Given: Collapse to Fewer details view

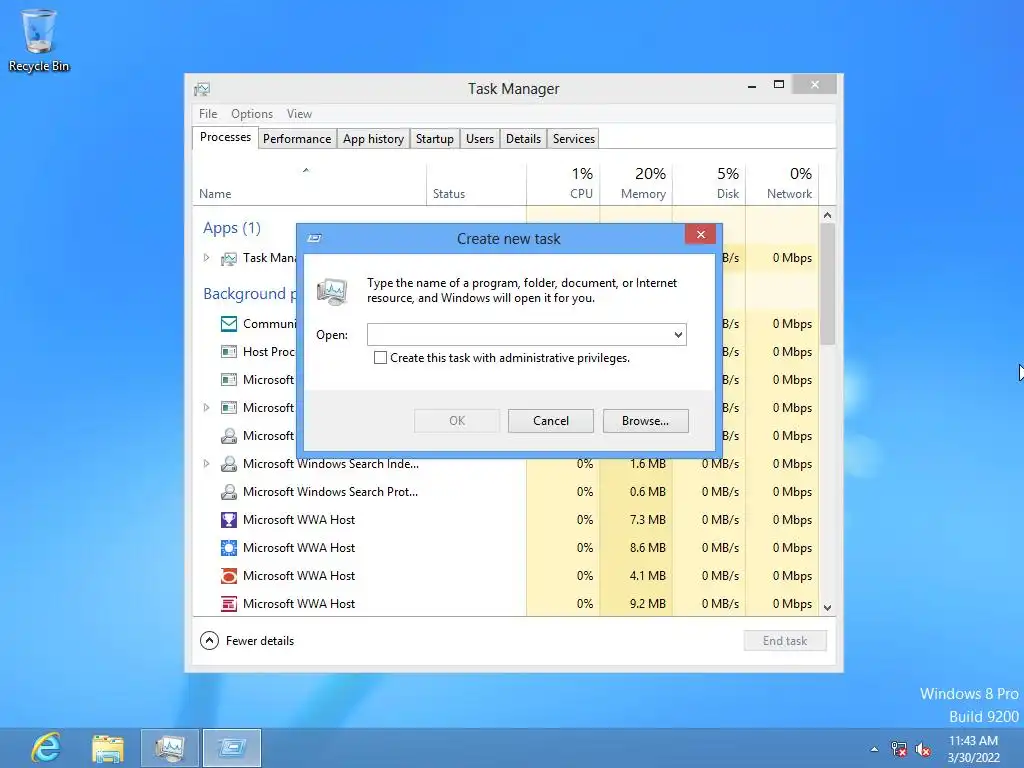Looking at the screenshot, I should (247, 641).
